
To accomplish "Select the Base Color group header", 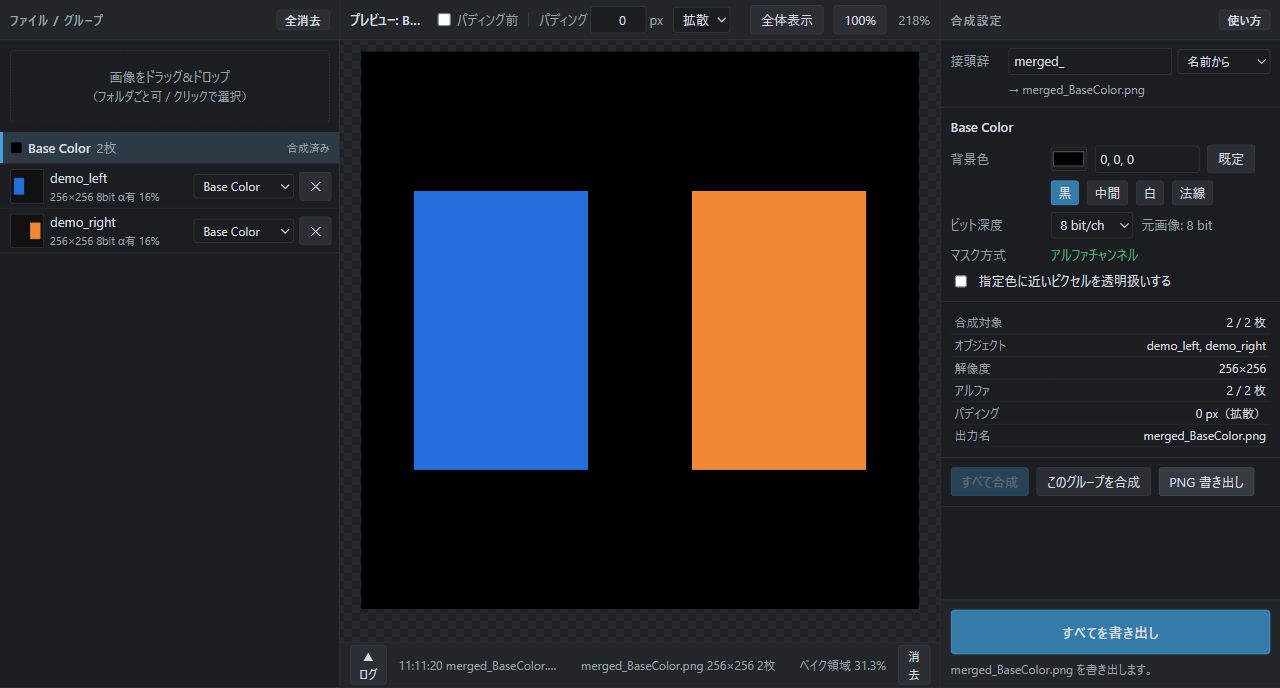I will 170,148.
